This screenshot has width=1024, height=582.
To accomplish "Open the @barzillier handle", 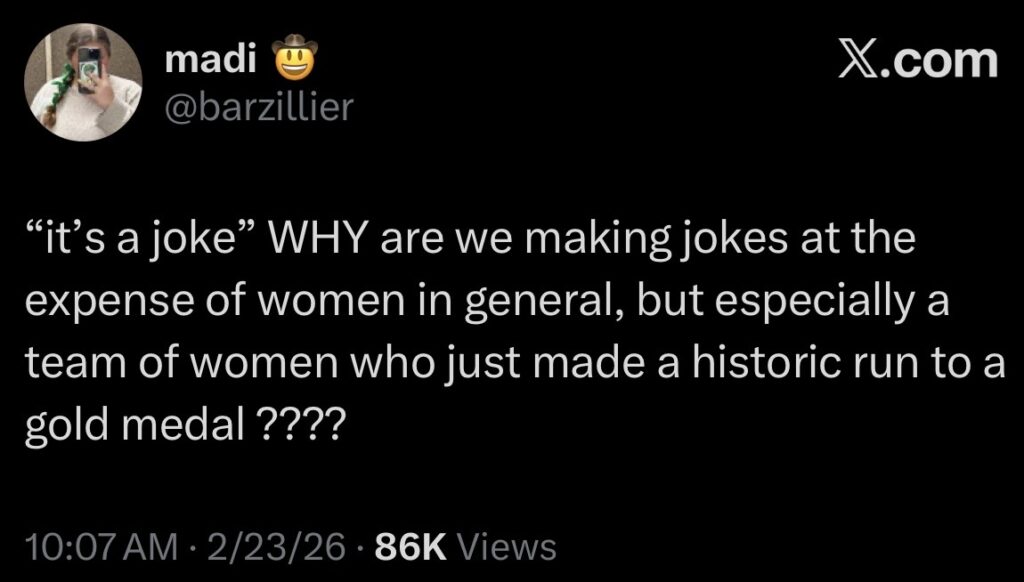I will (x=259, y=106).
